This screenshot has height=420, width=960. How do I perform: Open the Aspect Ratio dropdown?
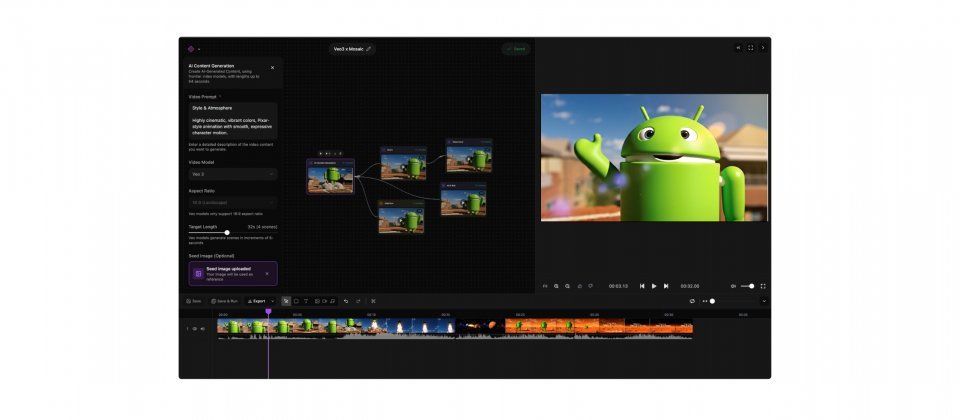(x=233, y=202)
